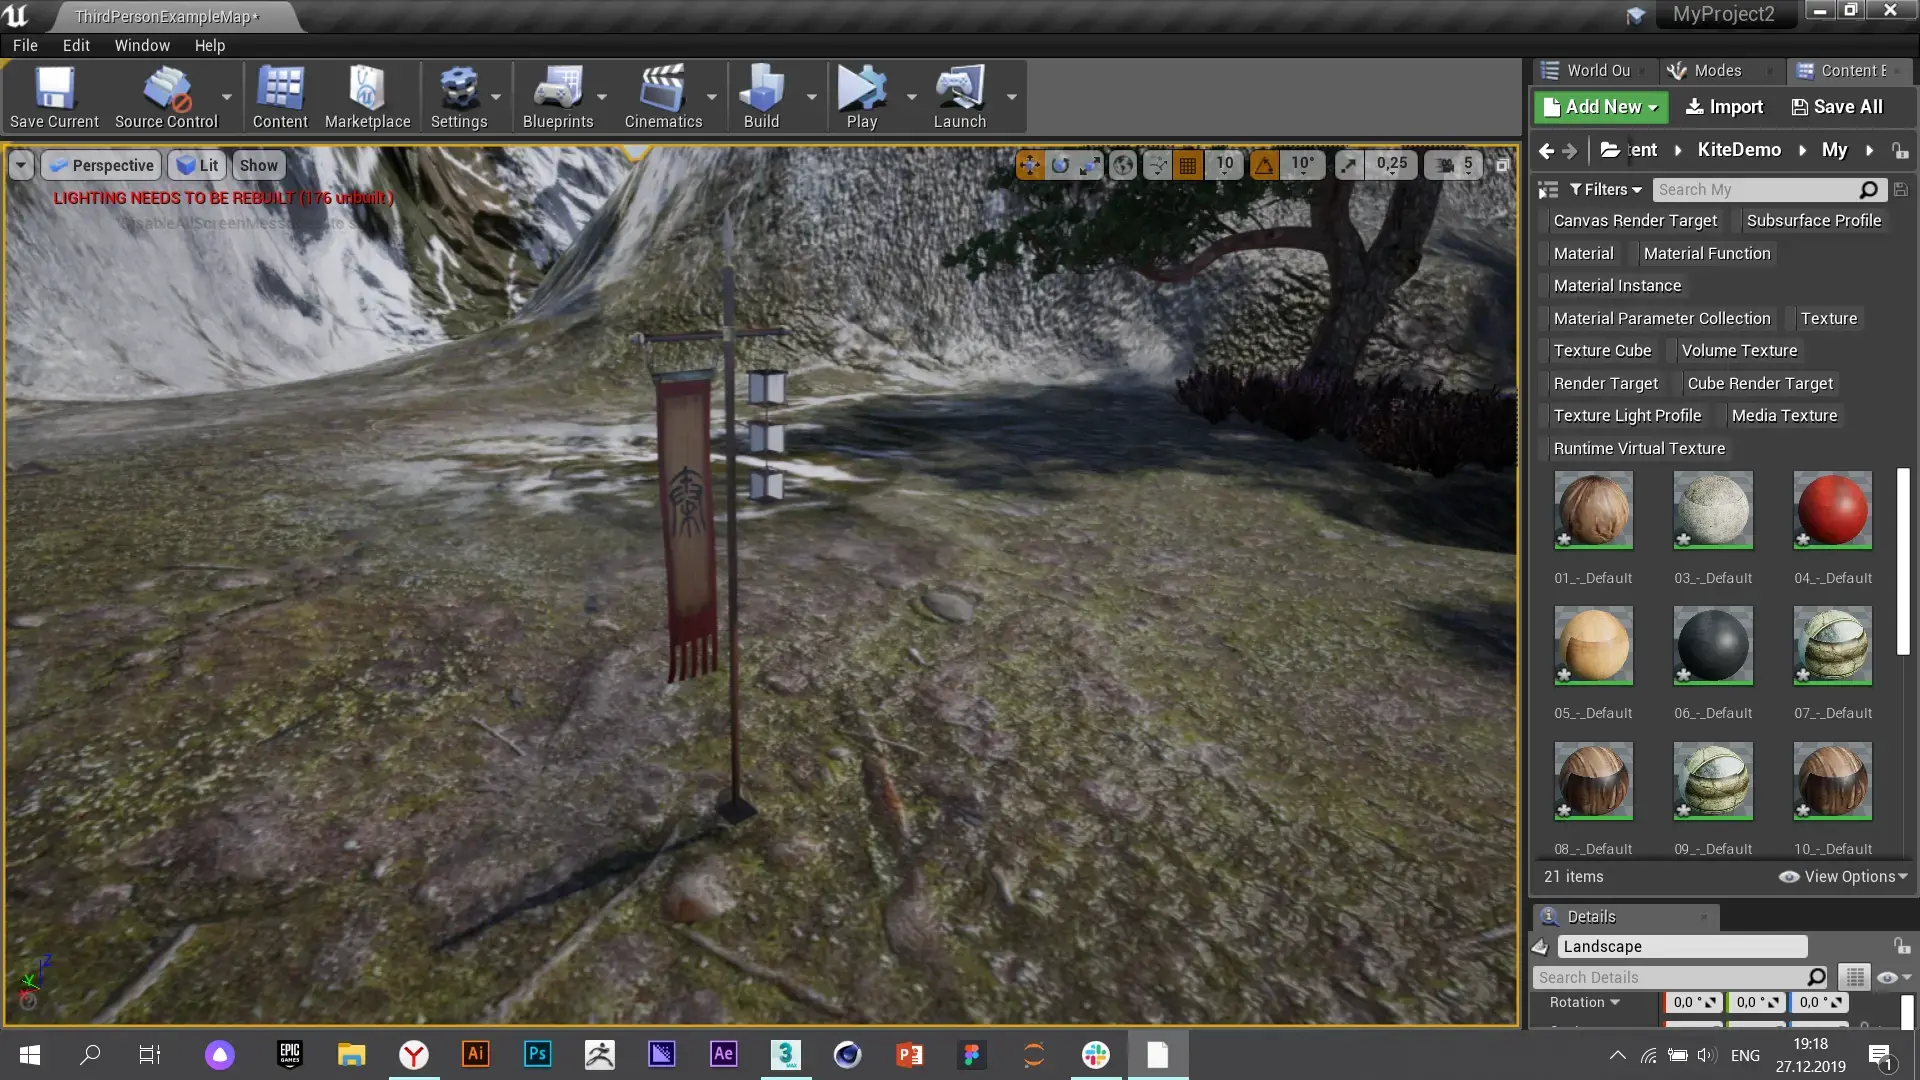Screen dimensions: 1920x1080
Task: Open the grid snap value 10 dropdown
Action: point(1225,165)
